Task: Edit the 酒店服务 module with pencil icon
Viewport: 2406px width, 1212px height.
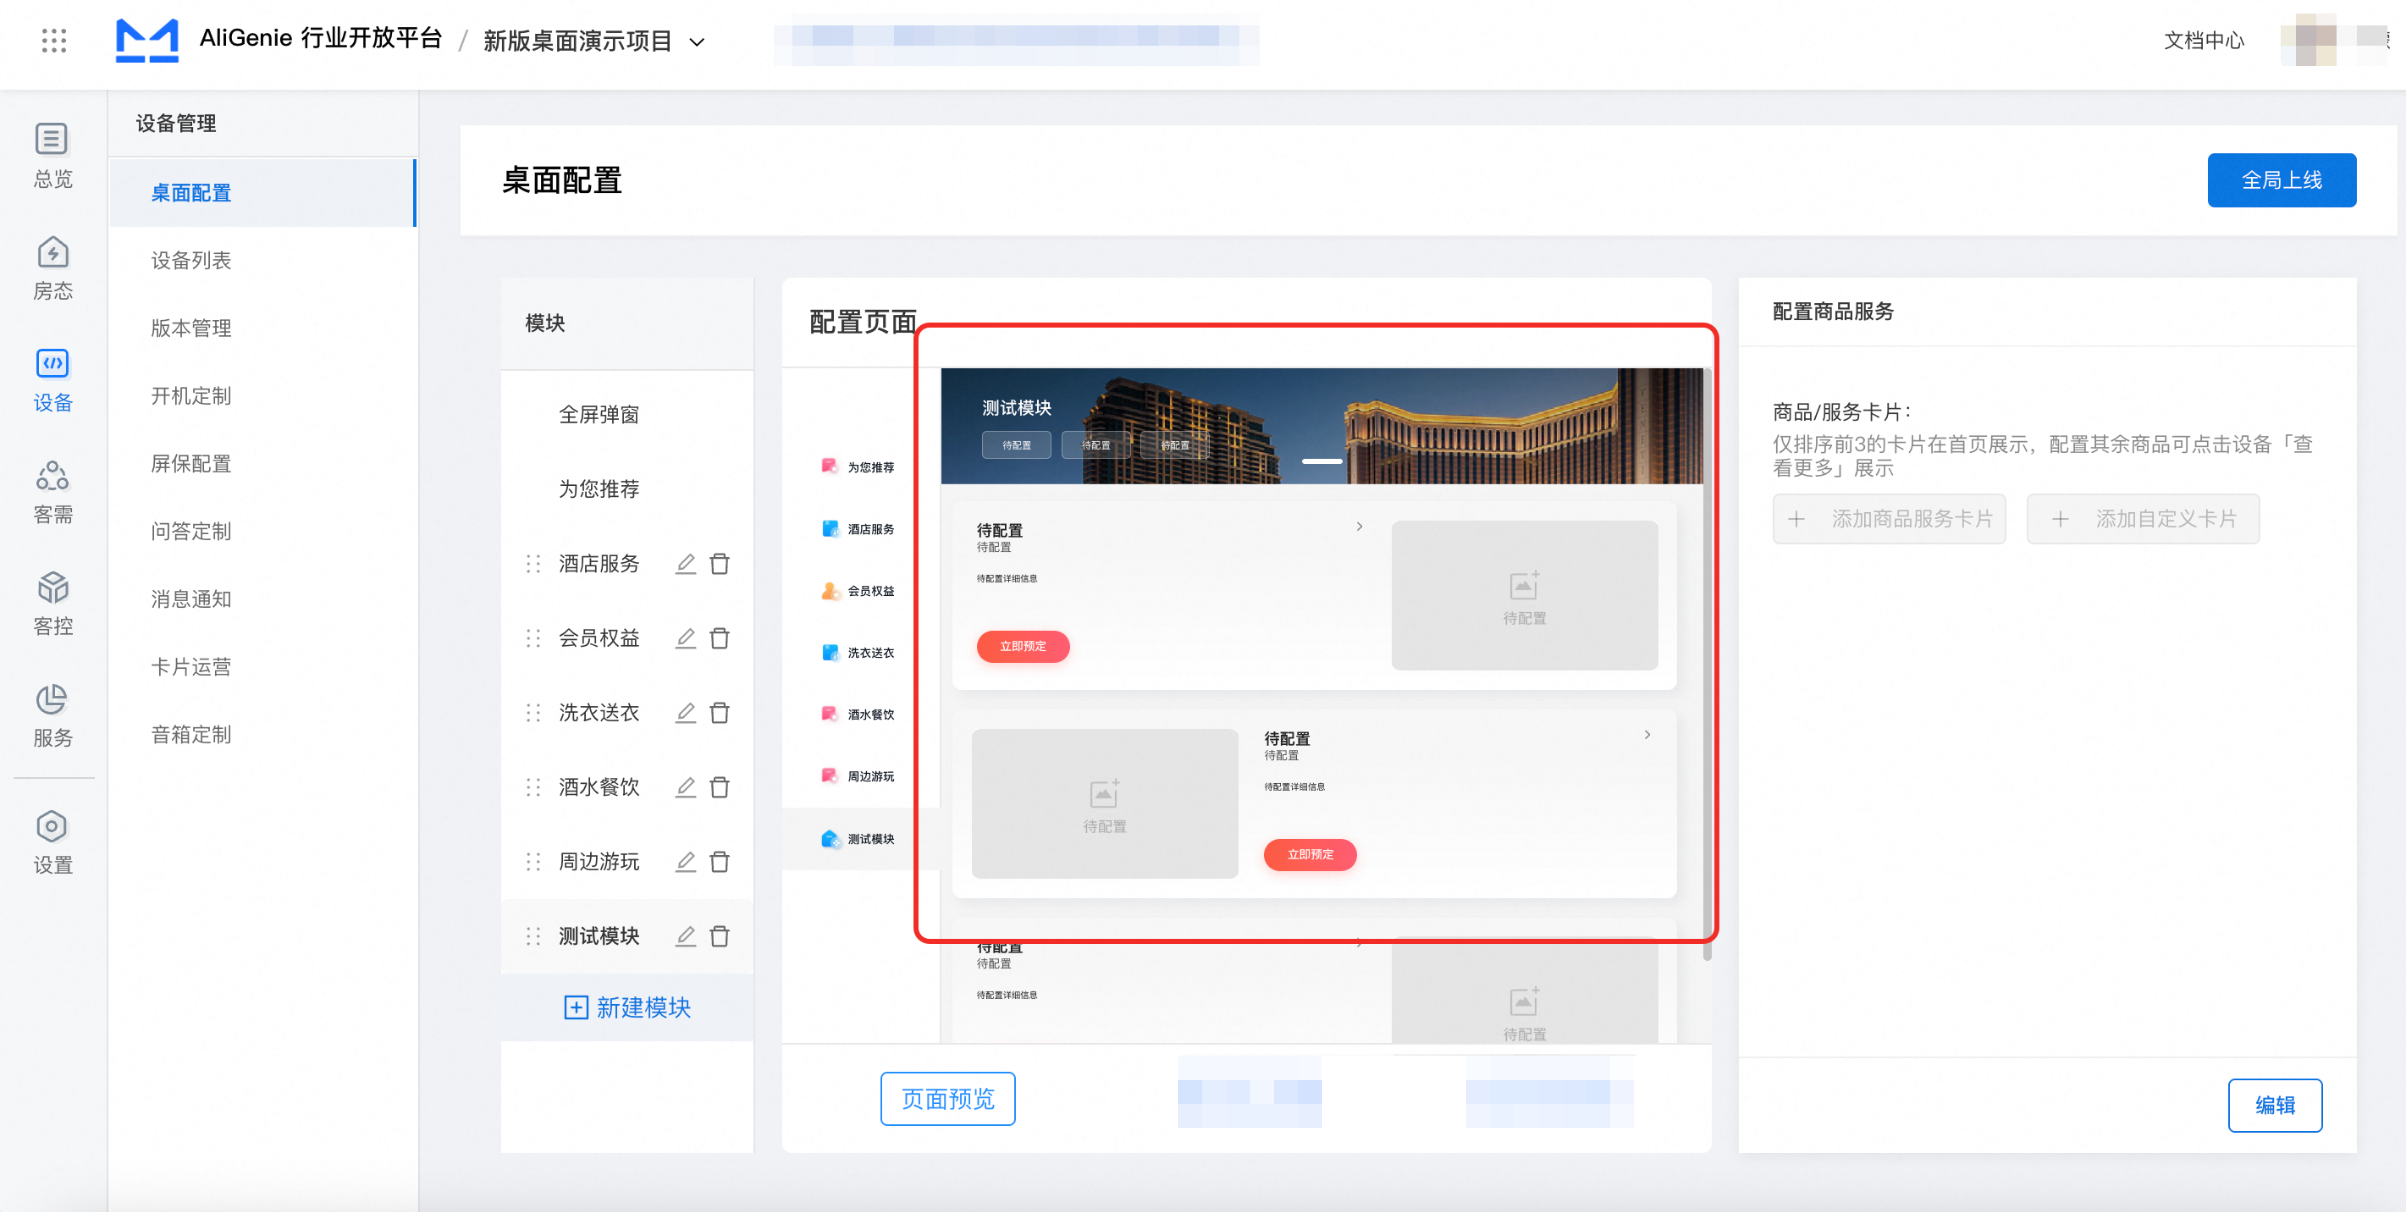Action: [685, 564]
